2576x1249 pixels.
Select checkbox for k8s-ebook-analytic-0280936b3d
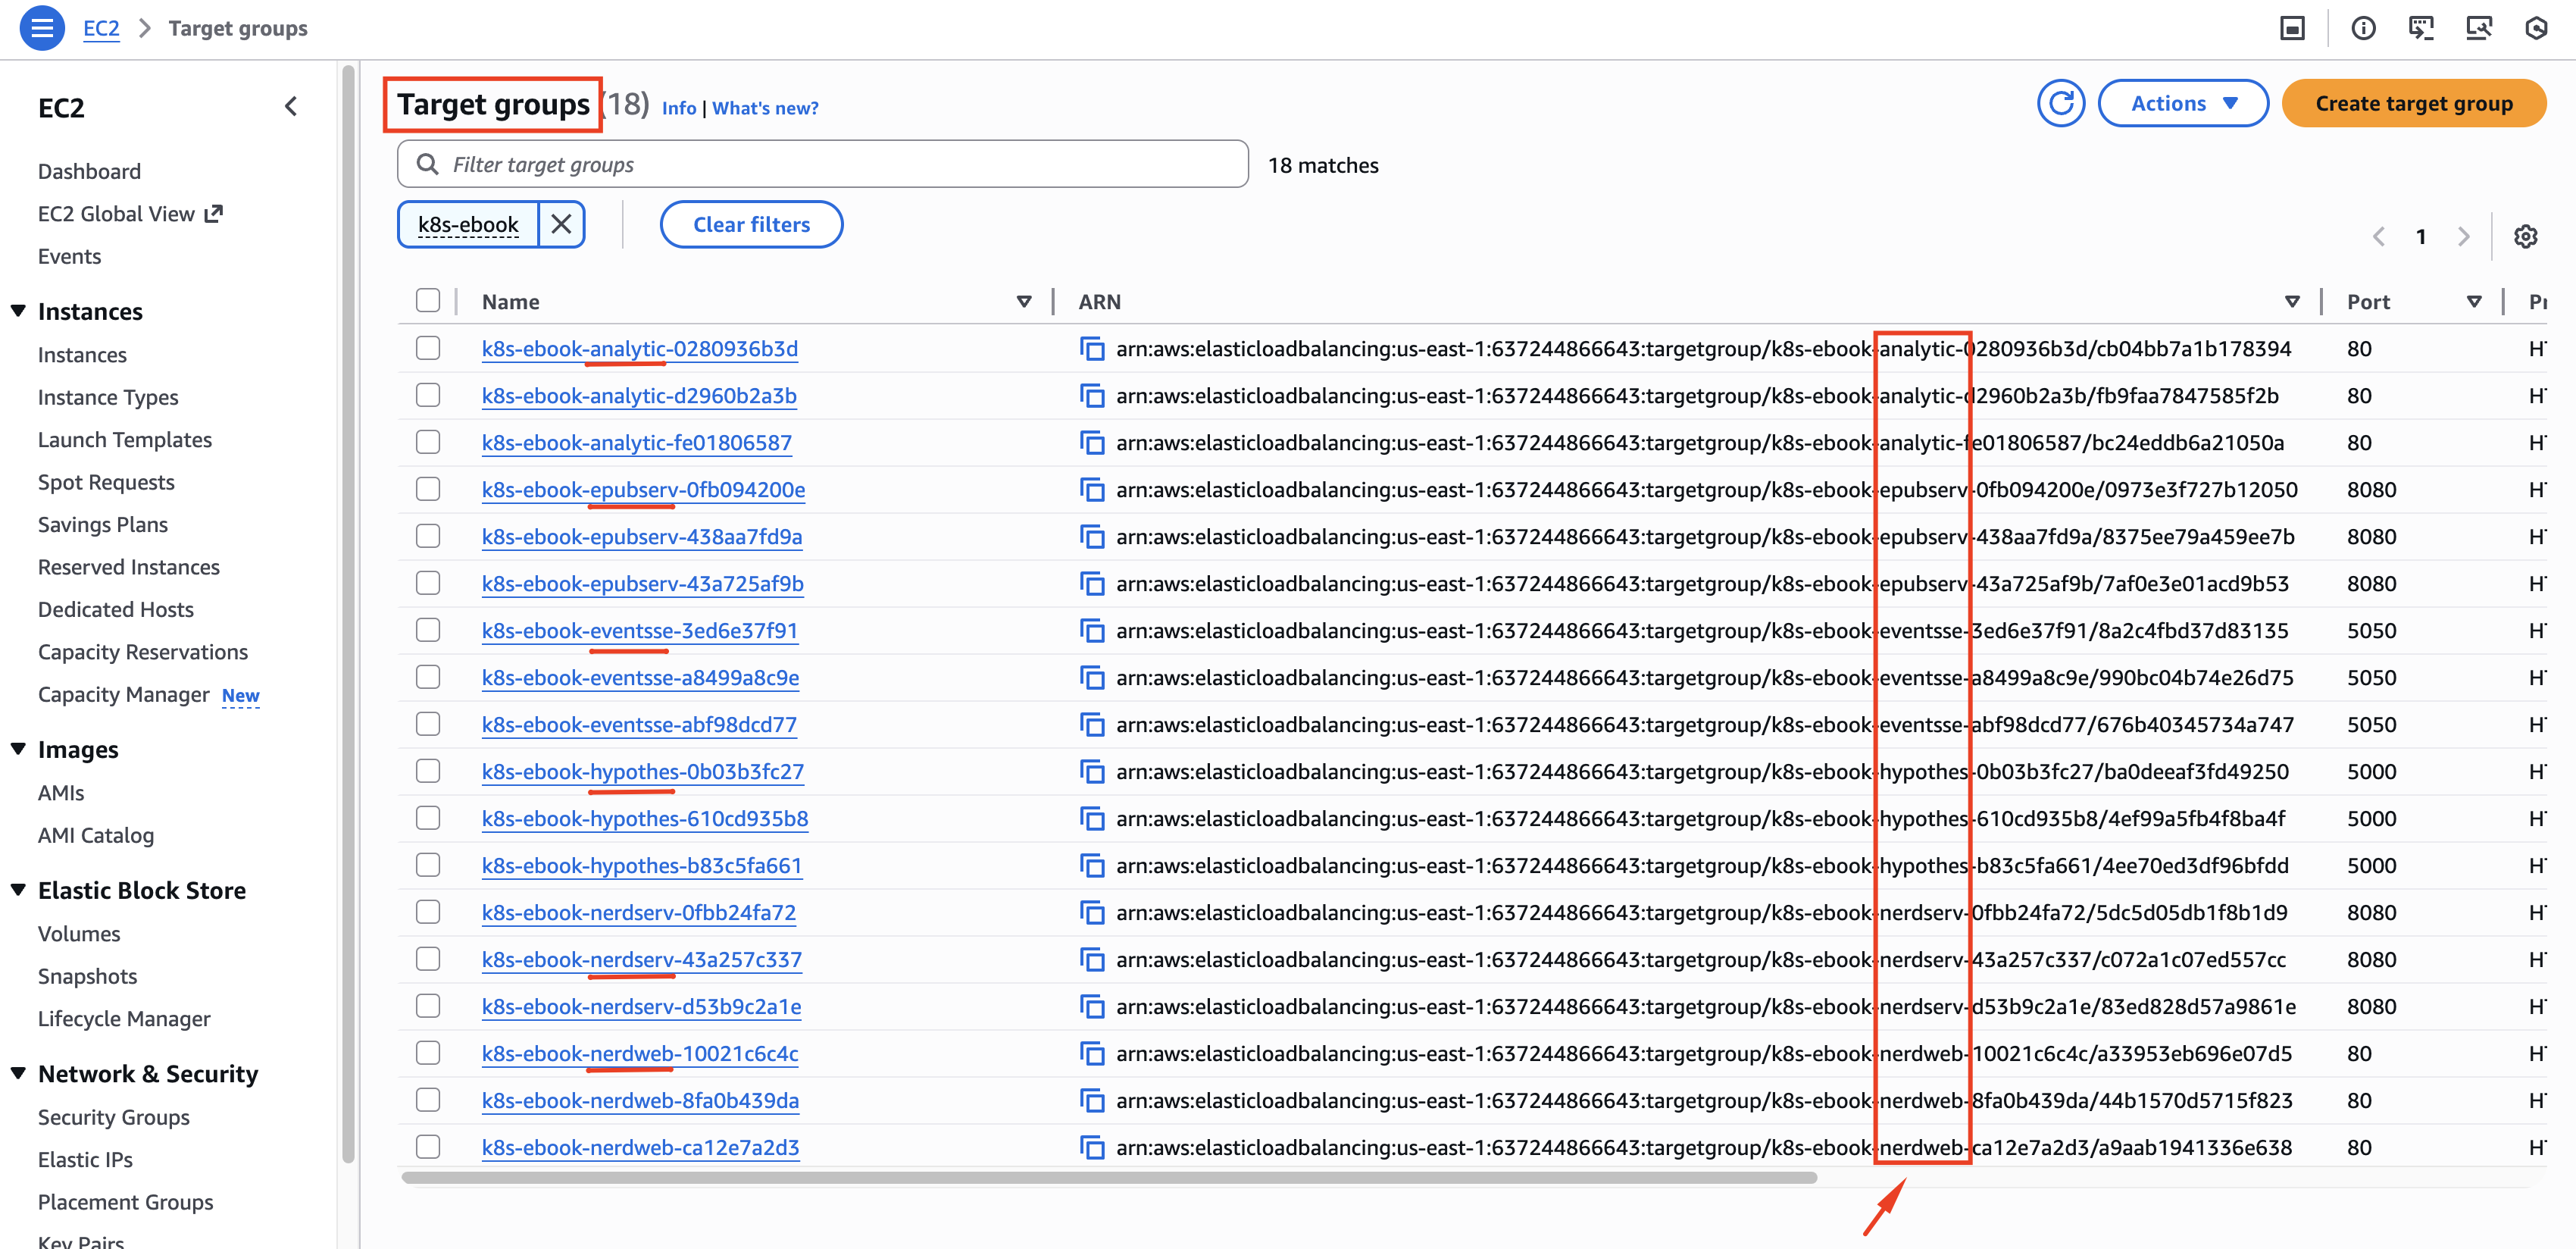(x=428, y=348)
